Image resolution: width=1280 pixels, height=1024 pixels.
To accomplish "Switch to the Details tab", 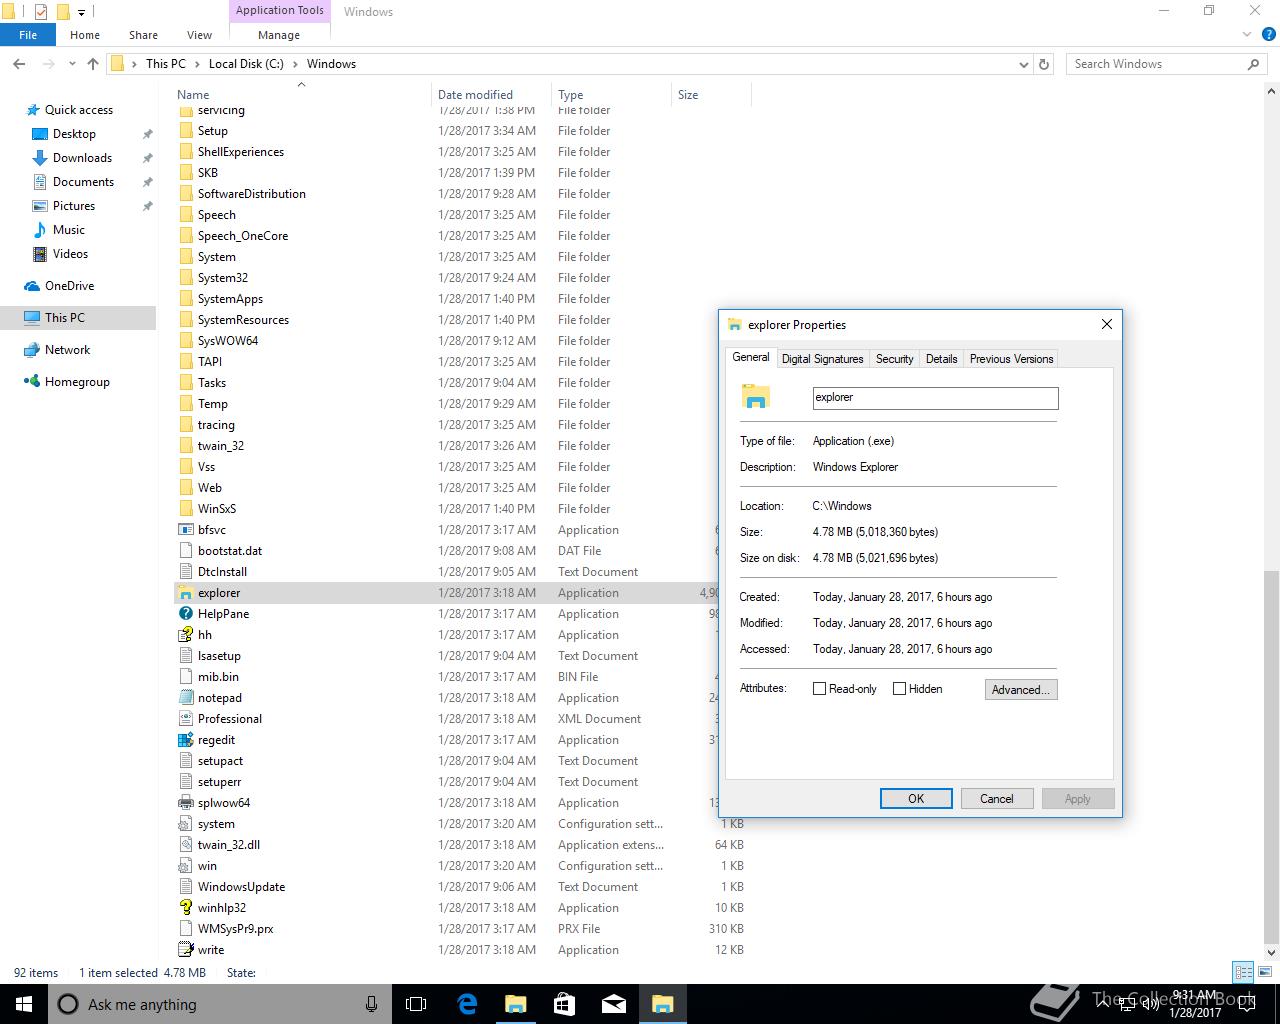I will click(941, 359).
